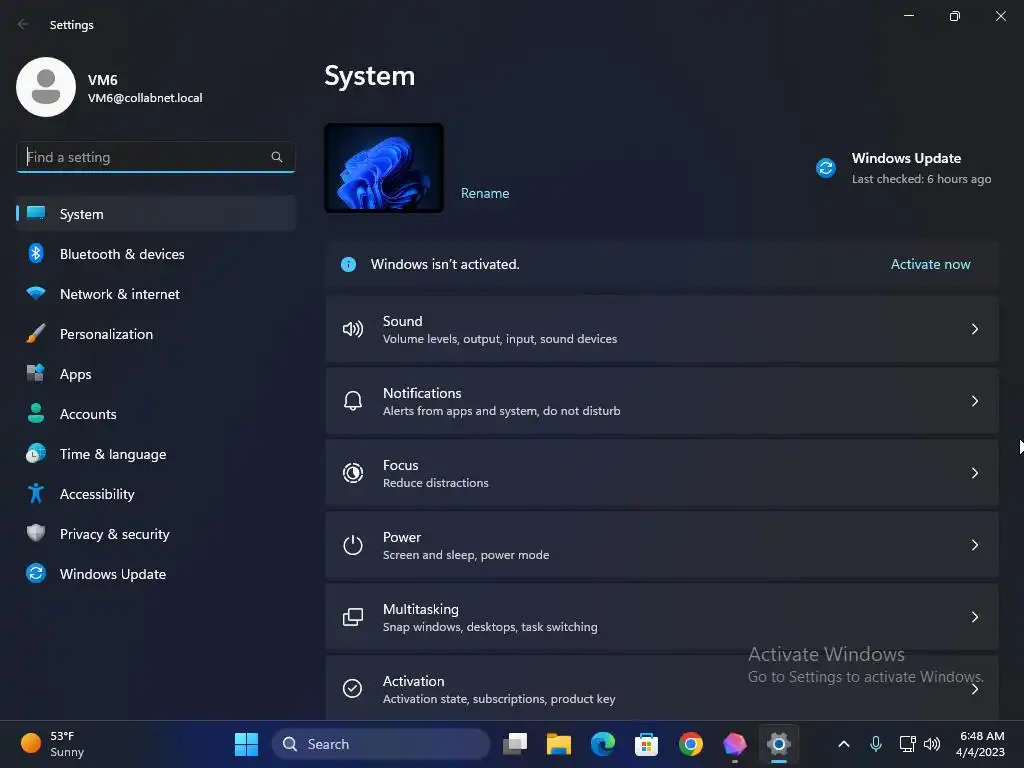The image size is (1024, 768).
Task: Click the VM6 user avatar picture
Action: (46, 87)
